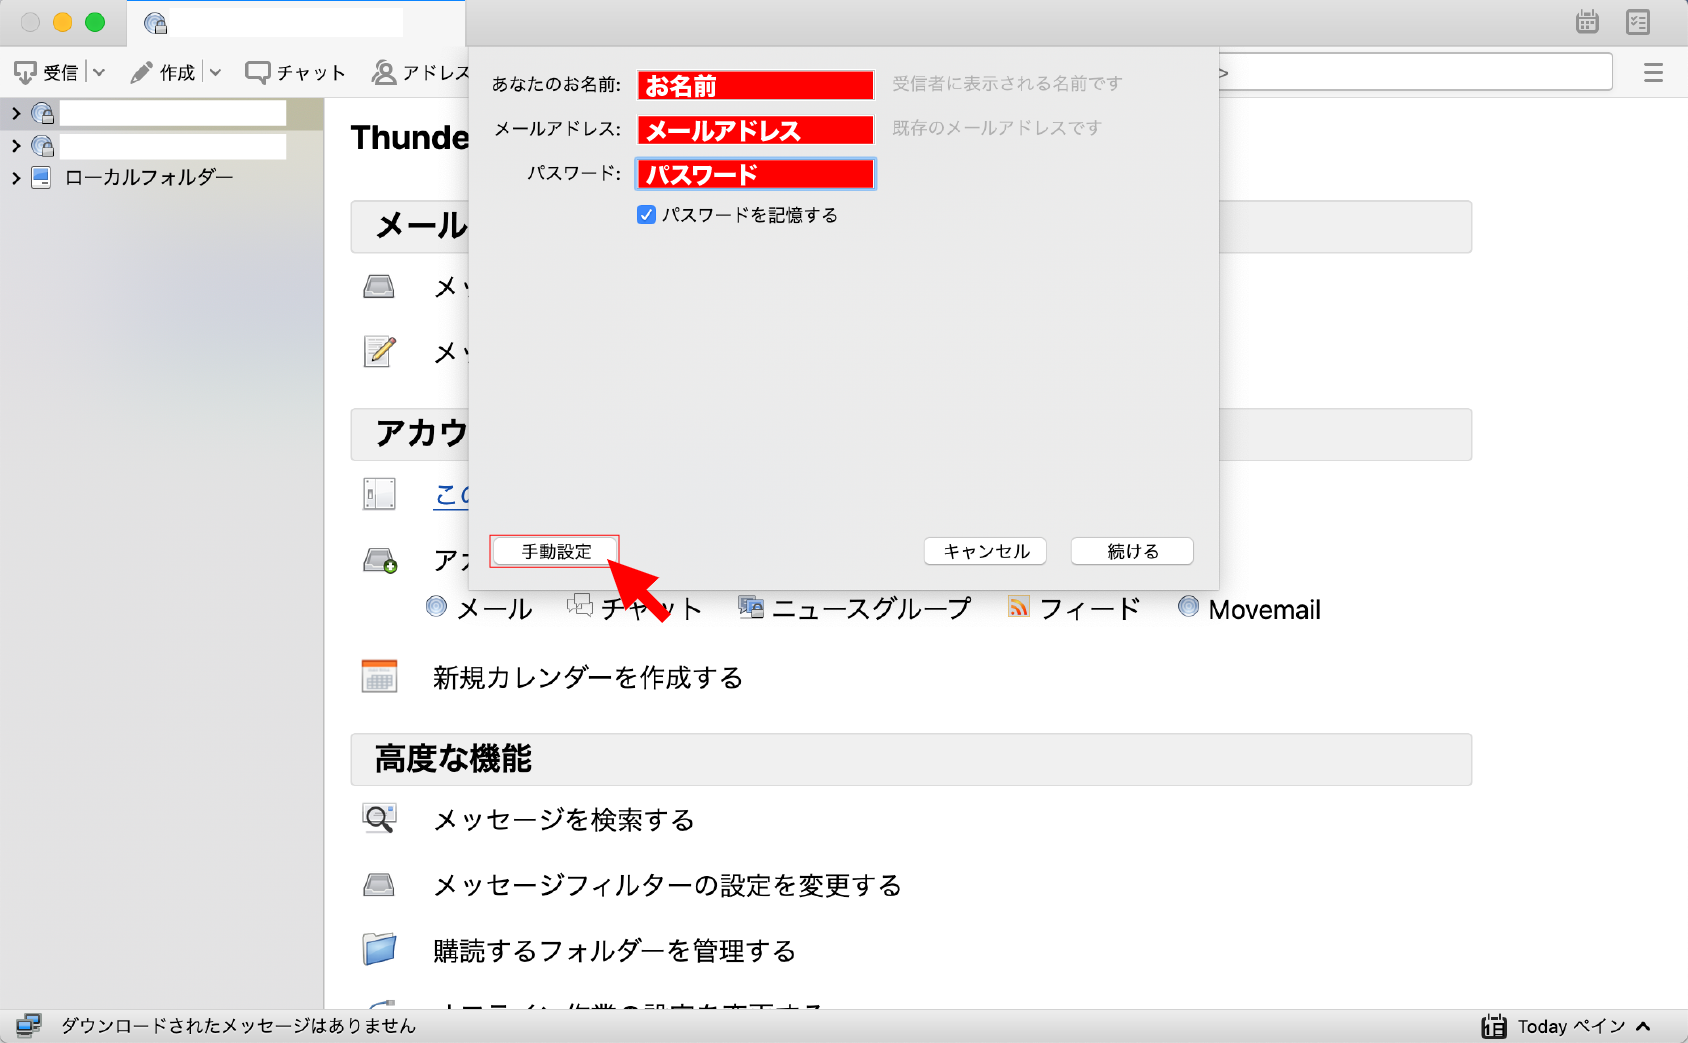1688x1043 pixels.
Task: Click the 購読するフォルダーを管理する folder icon
Action: pyautogui.click(x=379, y=949)
